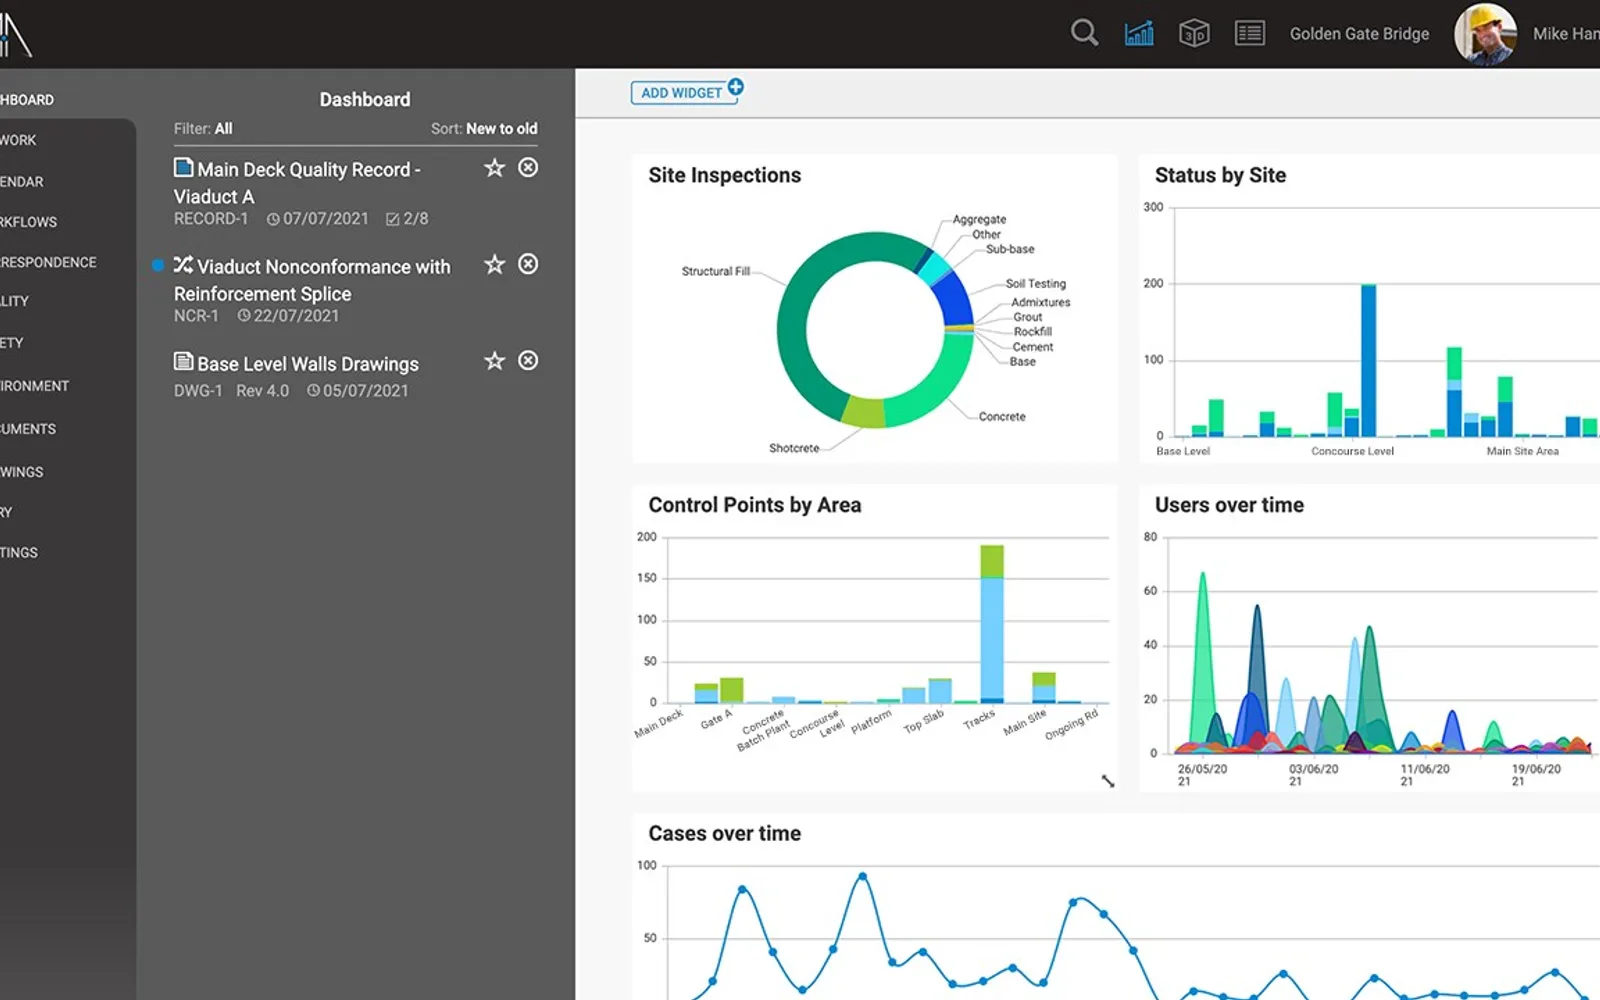This screenshot has width=1600, height=1000.
Task: Click the company logo in top-left corner
Action: [15, 34]
